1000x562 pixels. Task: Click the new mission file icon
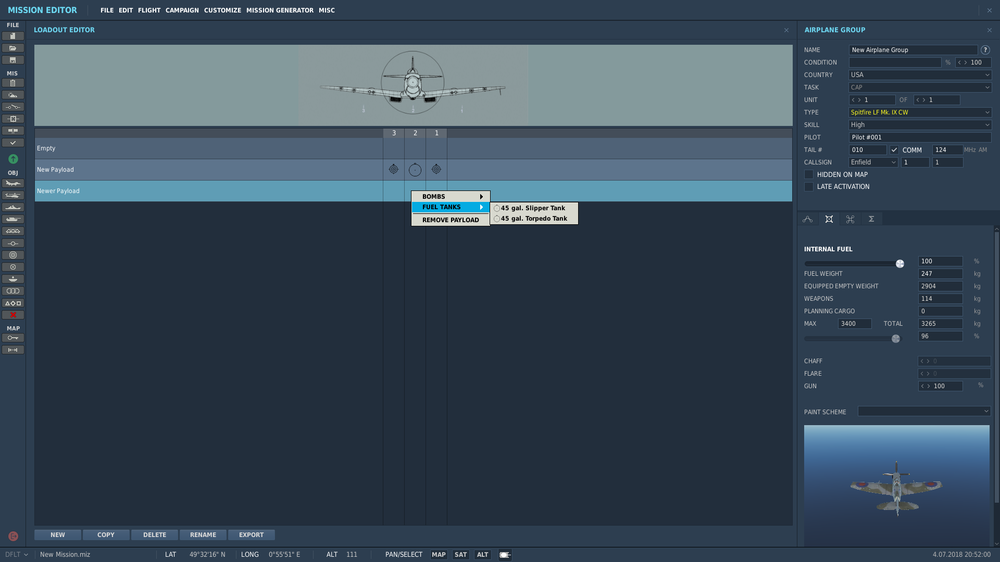13,36
